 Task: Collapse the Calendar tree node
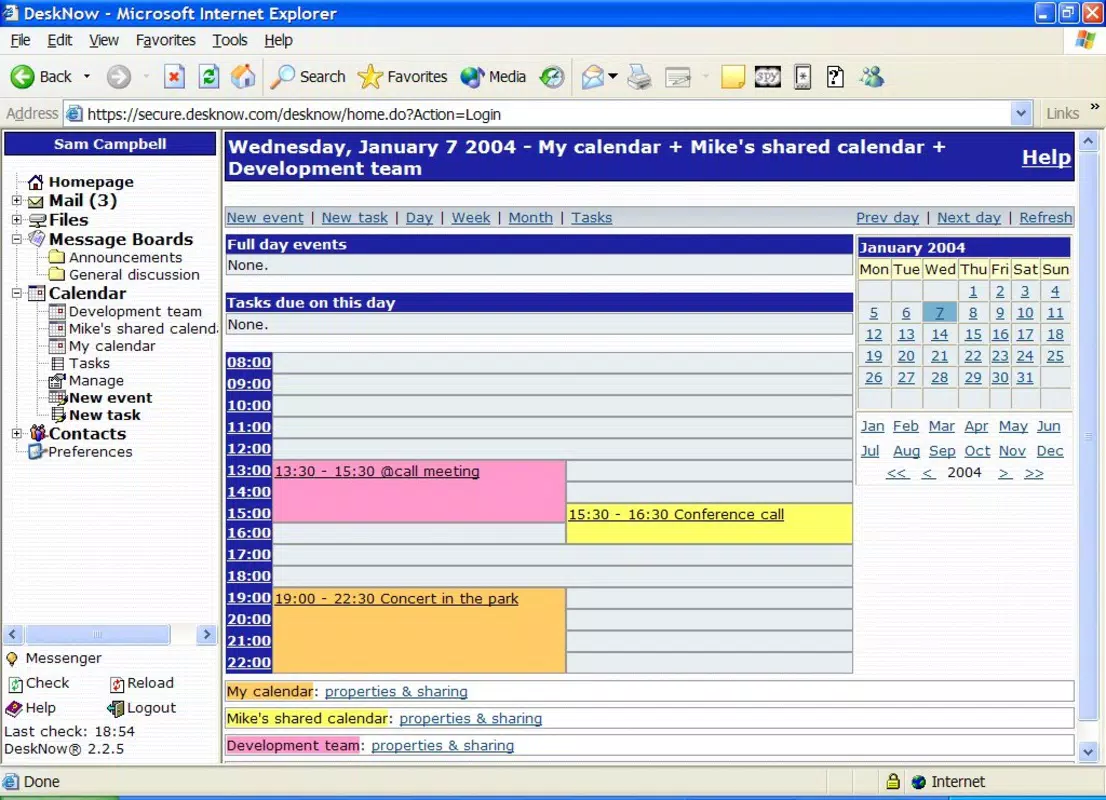(x=17, y=293)
